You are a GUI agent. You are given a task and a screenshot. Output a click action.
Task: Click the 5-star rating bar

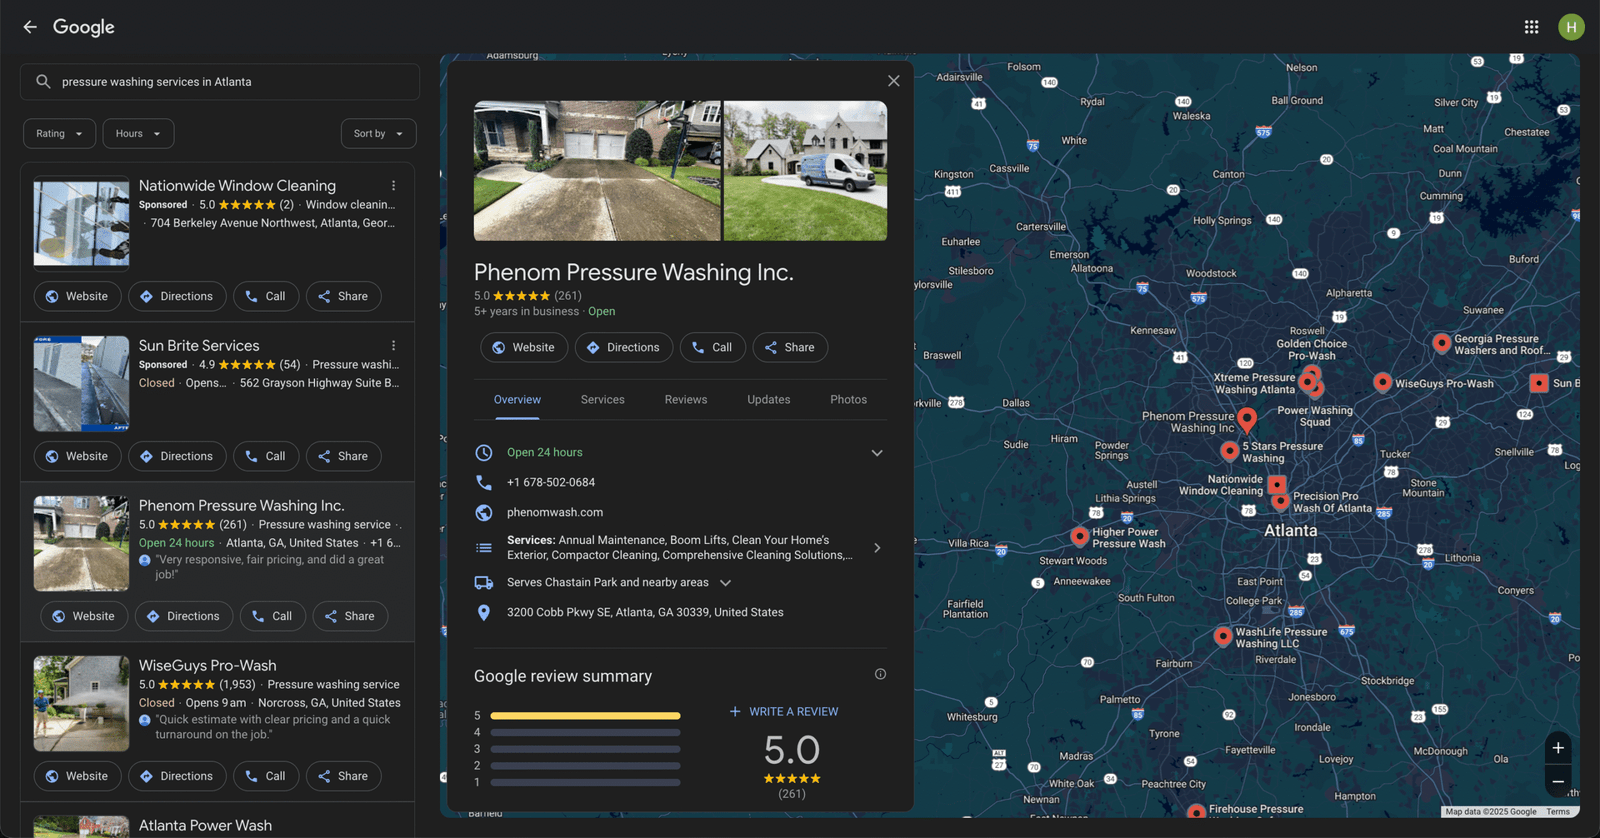click(x=585, y=716)
